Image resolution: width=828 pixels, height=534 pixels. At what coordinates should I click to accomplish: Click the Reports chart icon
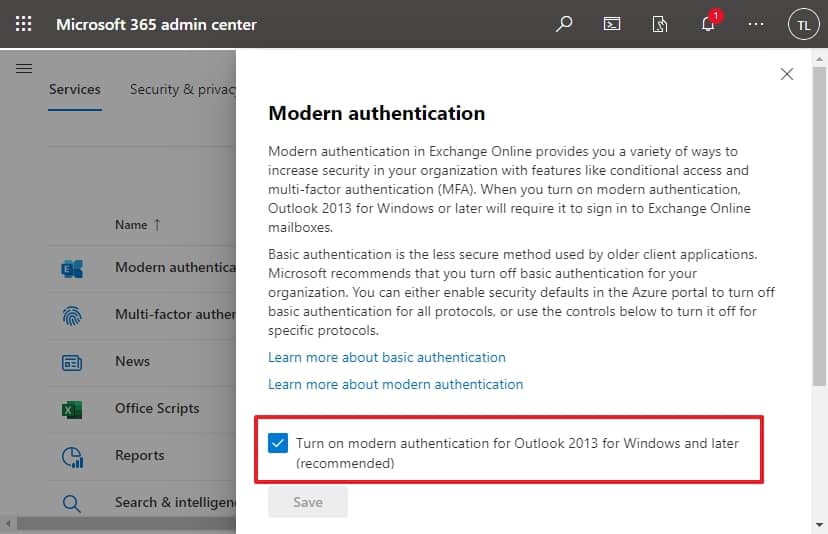point(72,457)
